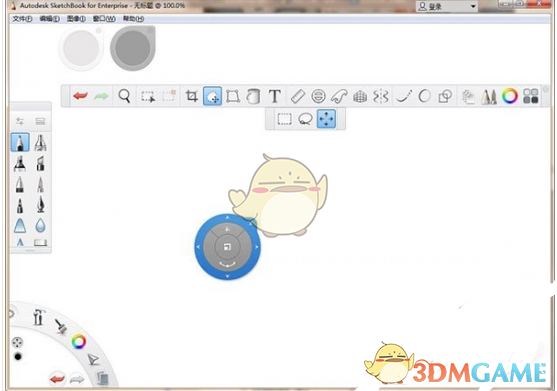Select the water drop blur brush
This screenshot has height=391, width=557.
pos(40,226)
